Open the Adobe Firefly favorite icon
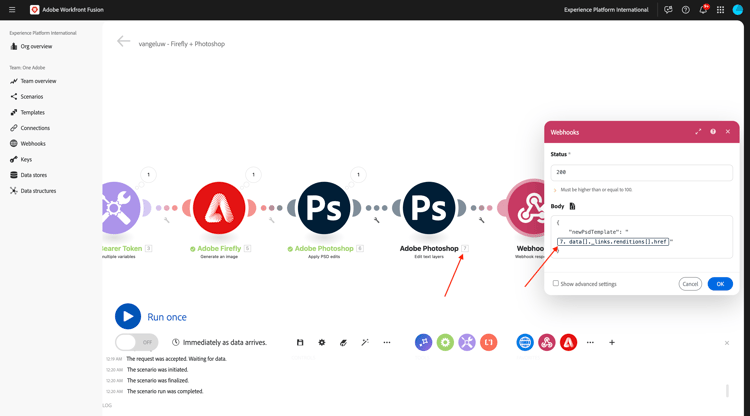 click(x=568, y=342)
